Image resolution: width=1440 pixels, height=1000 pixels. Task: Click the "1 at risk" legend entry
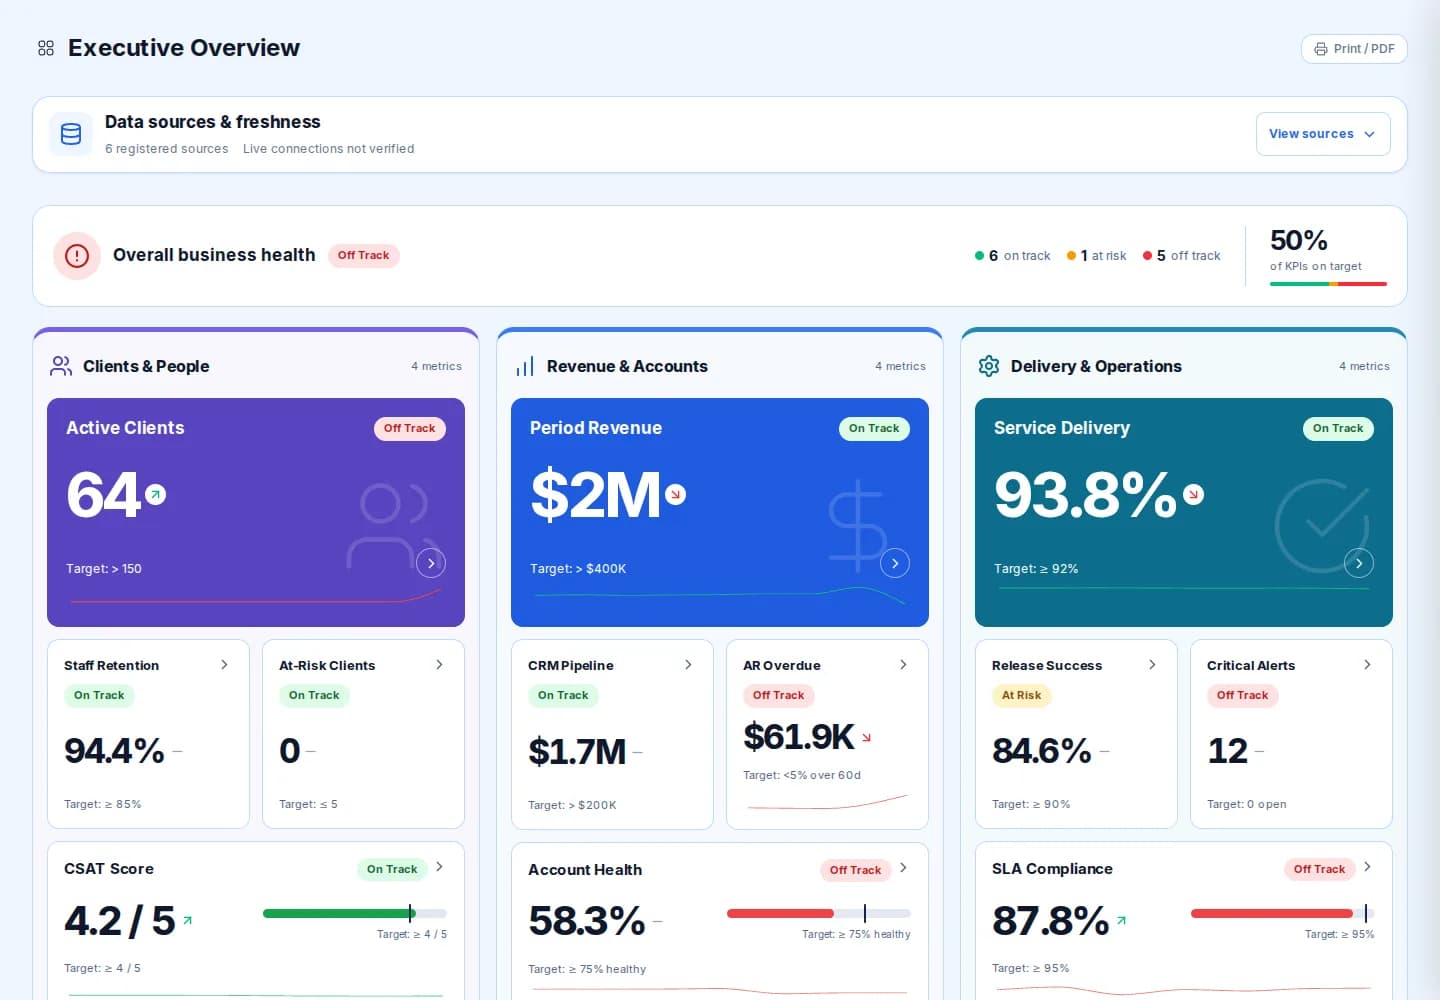[x=1096, y=256]
